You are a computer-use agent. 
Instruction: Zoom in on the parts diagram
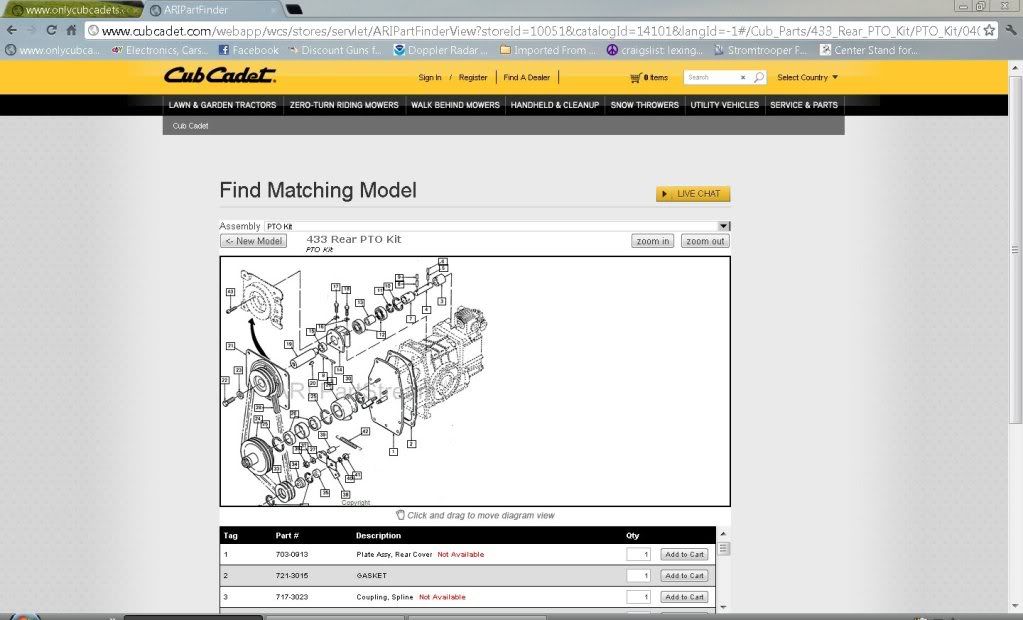tap(652, 241)
